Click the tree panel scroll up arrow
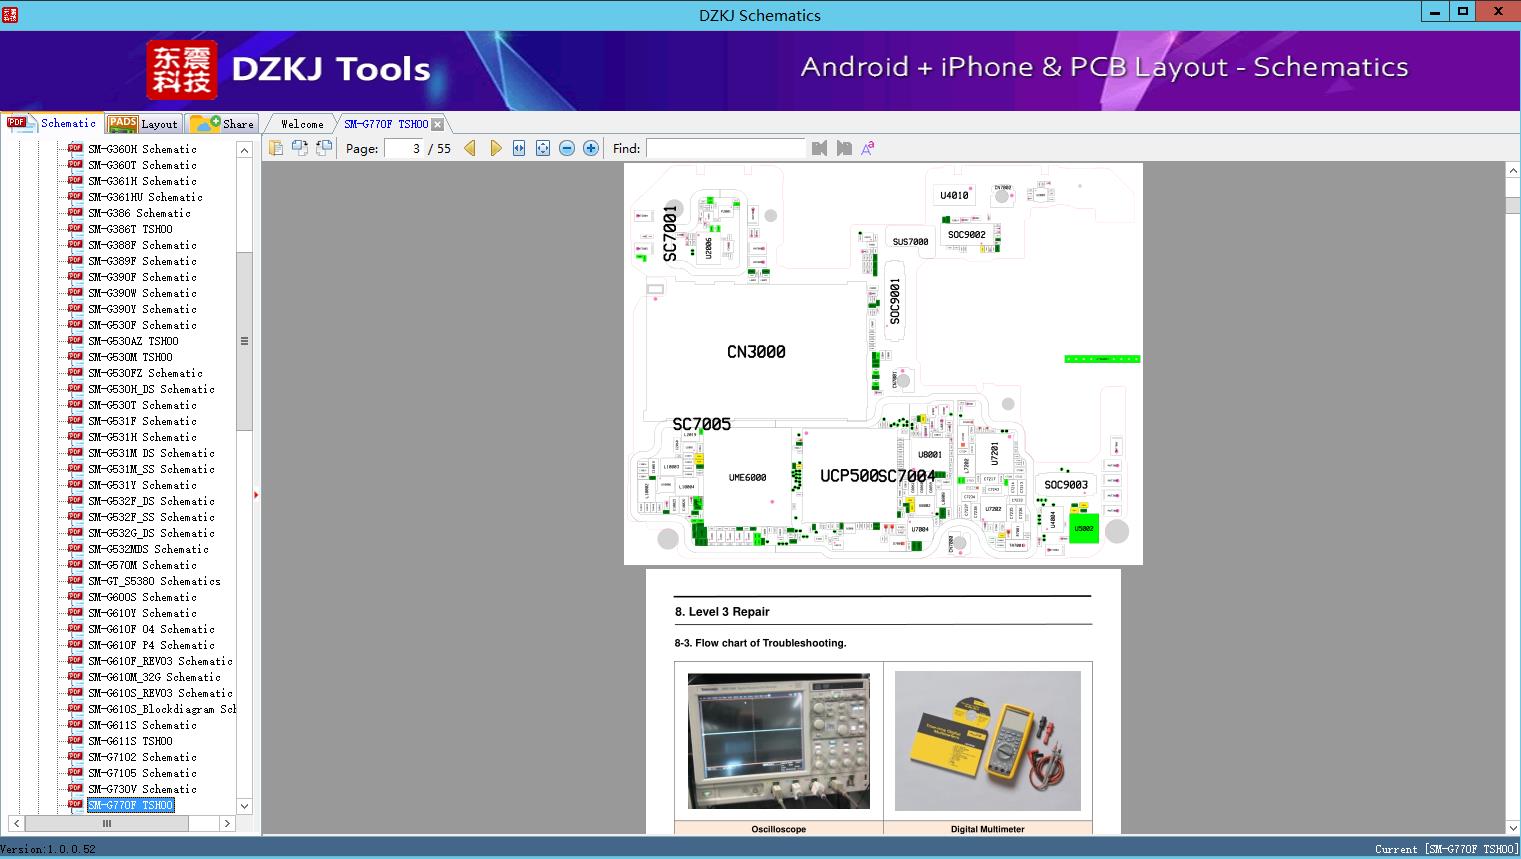Image resolution: width=1521 pixels, height=859 pixels. [x=244, y=149]
